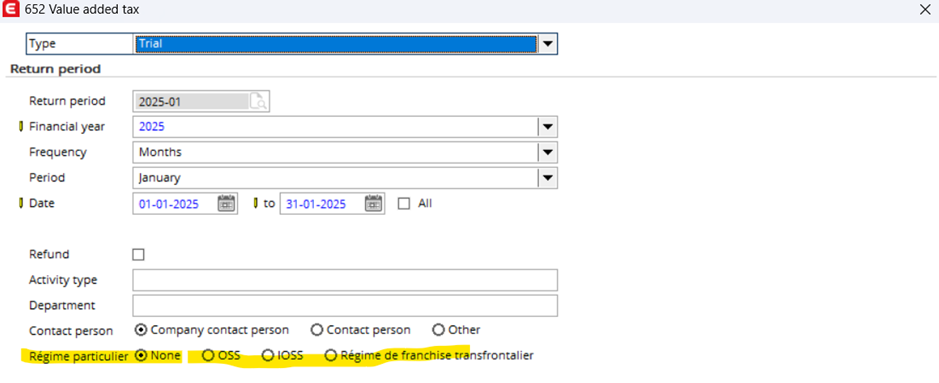Click the Activity type input field

coord(345,280)
